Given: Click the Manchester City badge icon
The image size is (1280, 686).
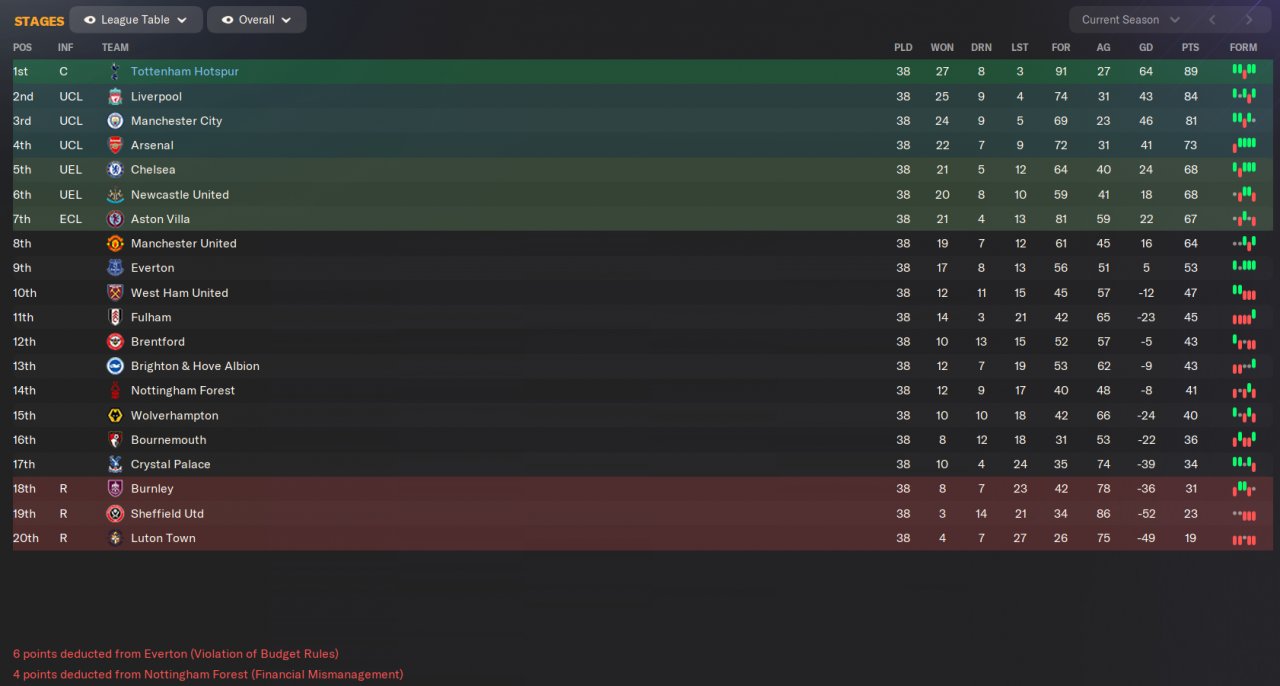Looking at the screenshot, I should coord(115,121).
